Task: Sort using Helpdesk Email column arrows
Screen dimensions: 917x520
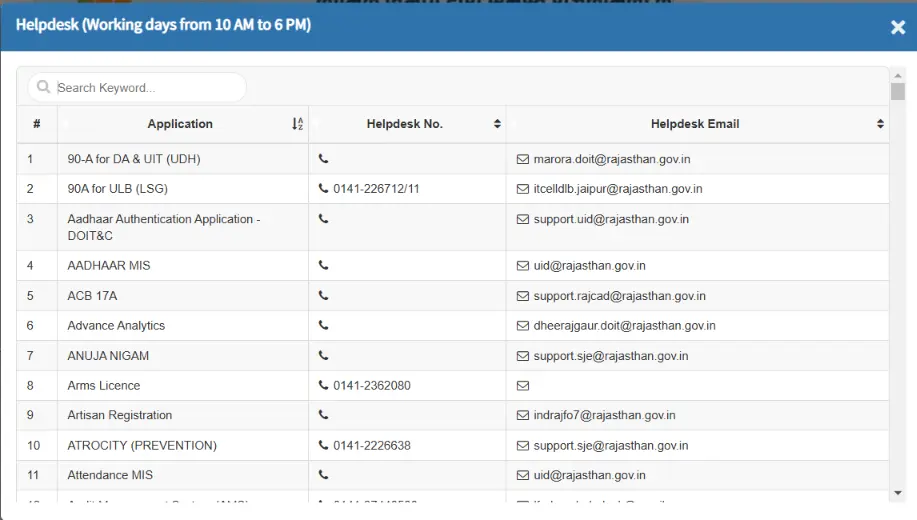Action: pos(880,124)
